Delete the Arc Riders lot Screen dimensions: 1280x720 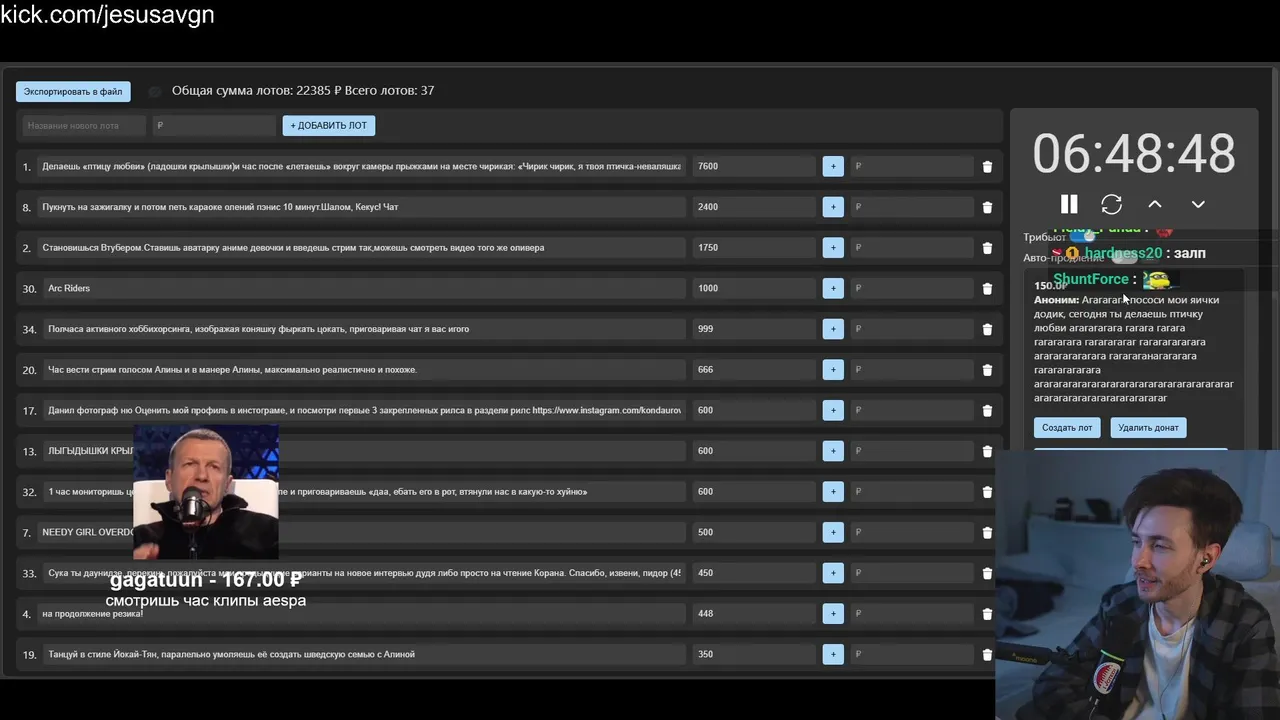point(987,289)
